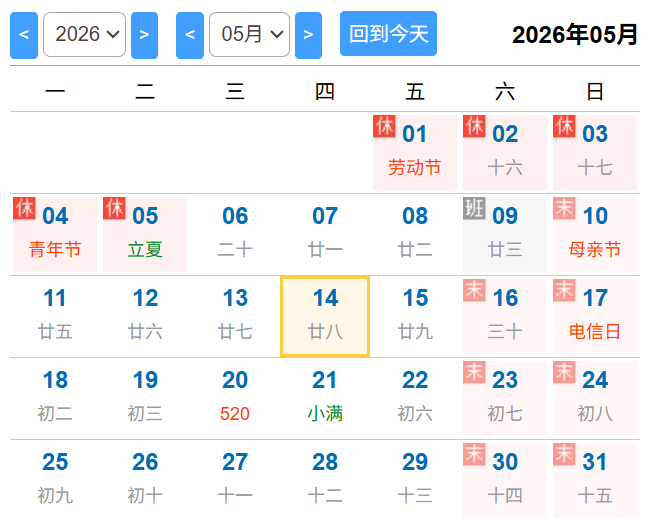Open the 05月 month dropdown

click(249, 35)
